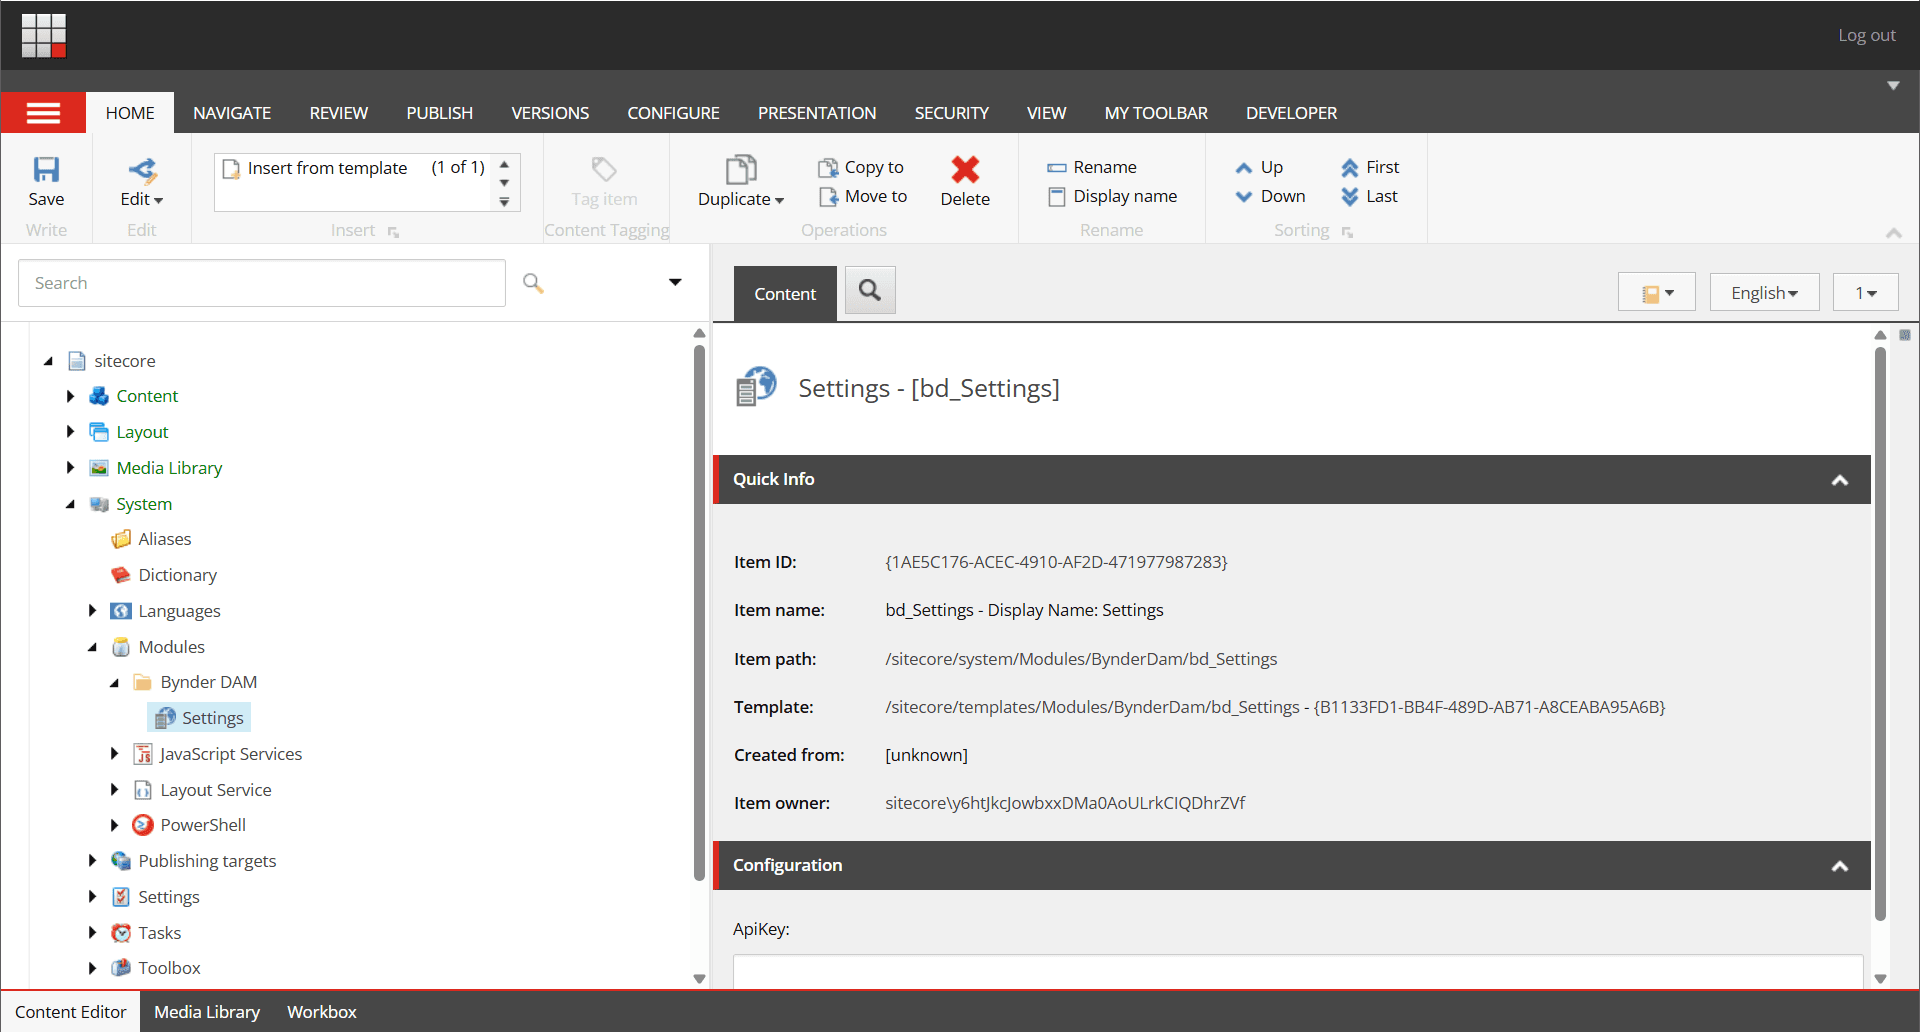
Task: Open the Media Library tab at bottom
Action: pyautogui.click(x=206, y=1011)
